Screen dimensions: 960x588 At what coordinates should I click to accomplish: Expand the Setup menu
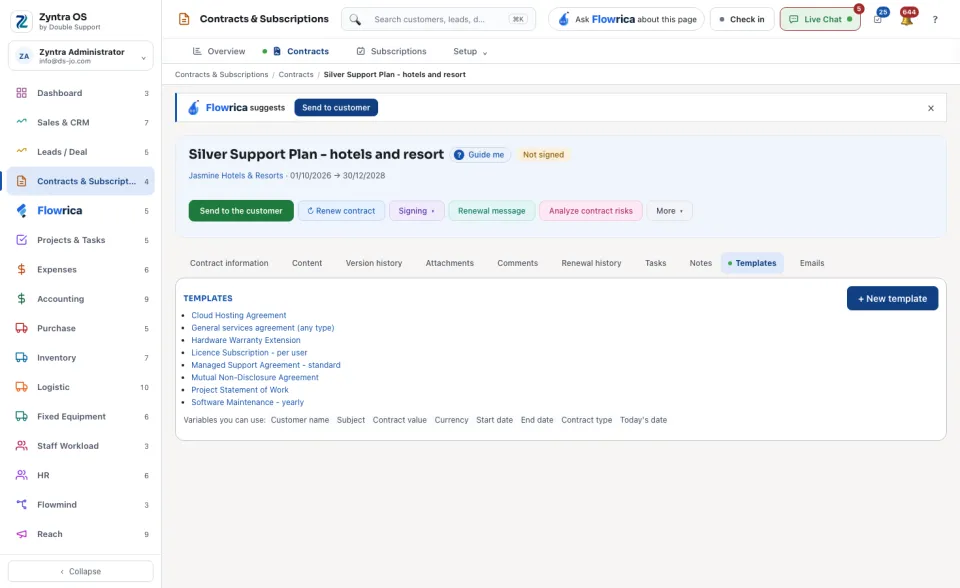470,51
